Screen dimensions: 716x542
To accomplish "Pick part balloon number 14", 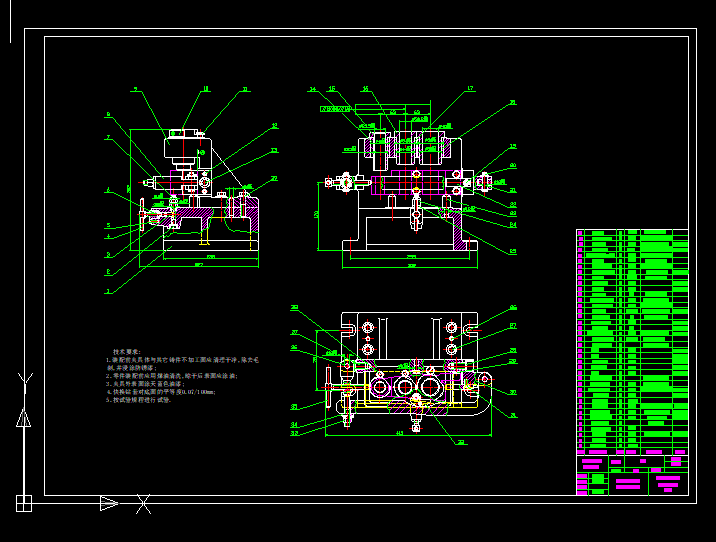I will pyautogui.click(x=313, y=89).
